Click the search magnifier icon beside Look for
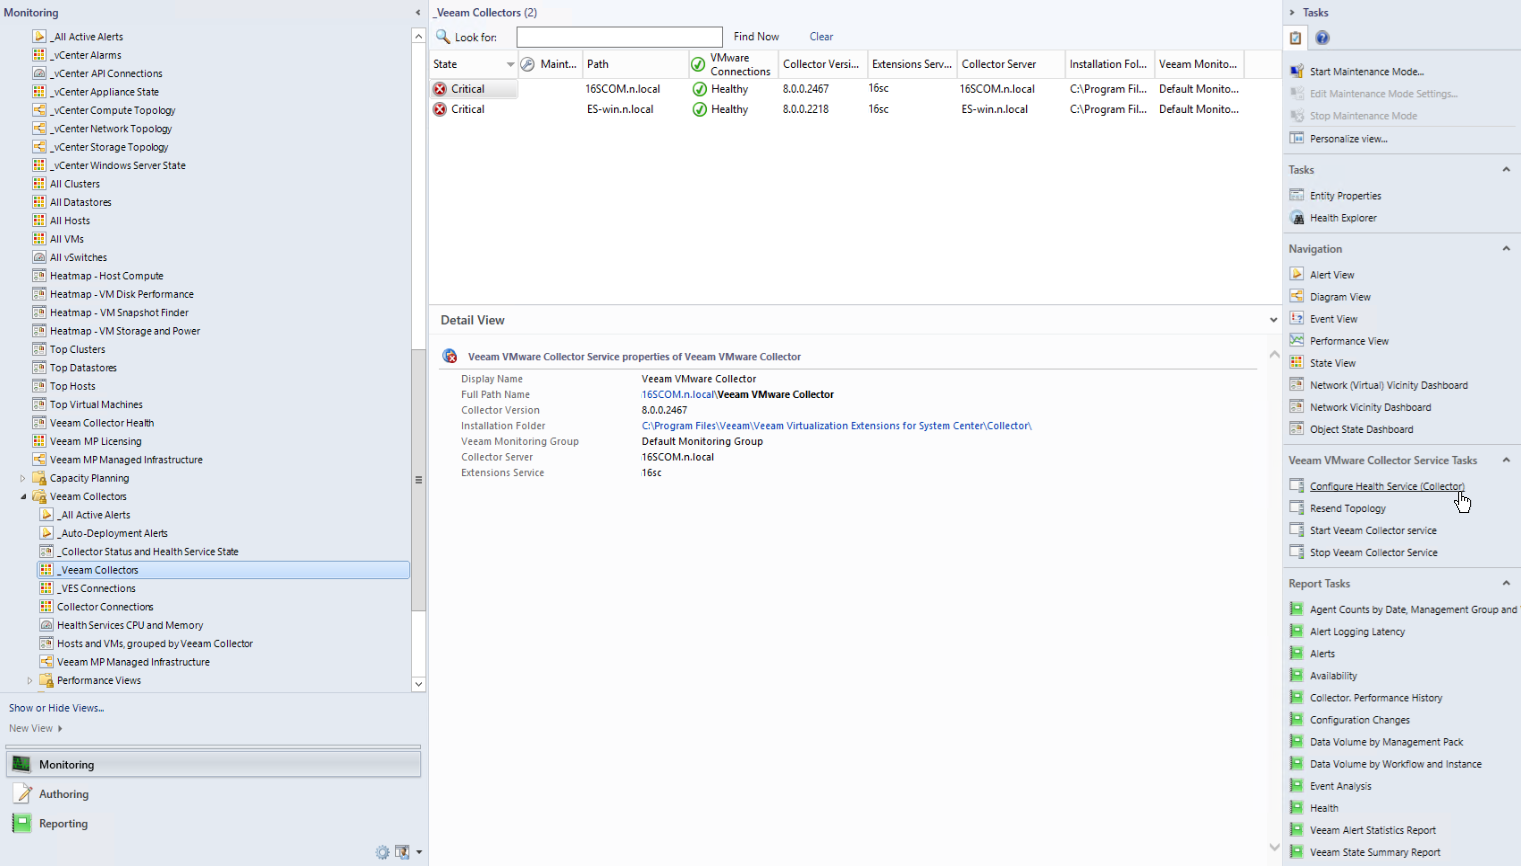 443,37
